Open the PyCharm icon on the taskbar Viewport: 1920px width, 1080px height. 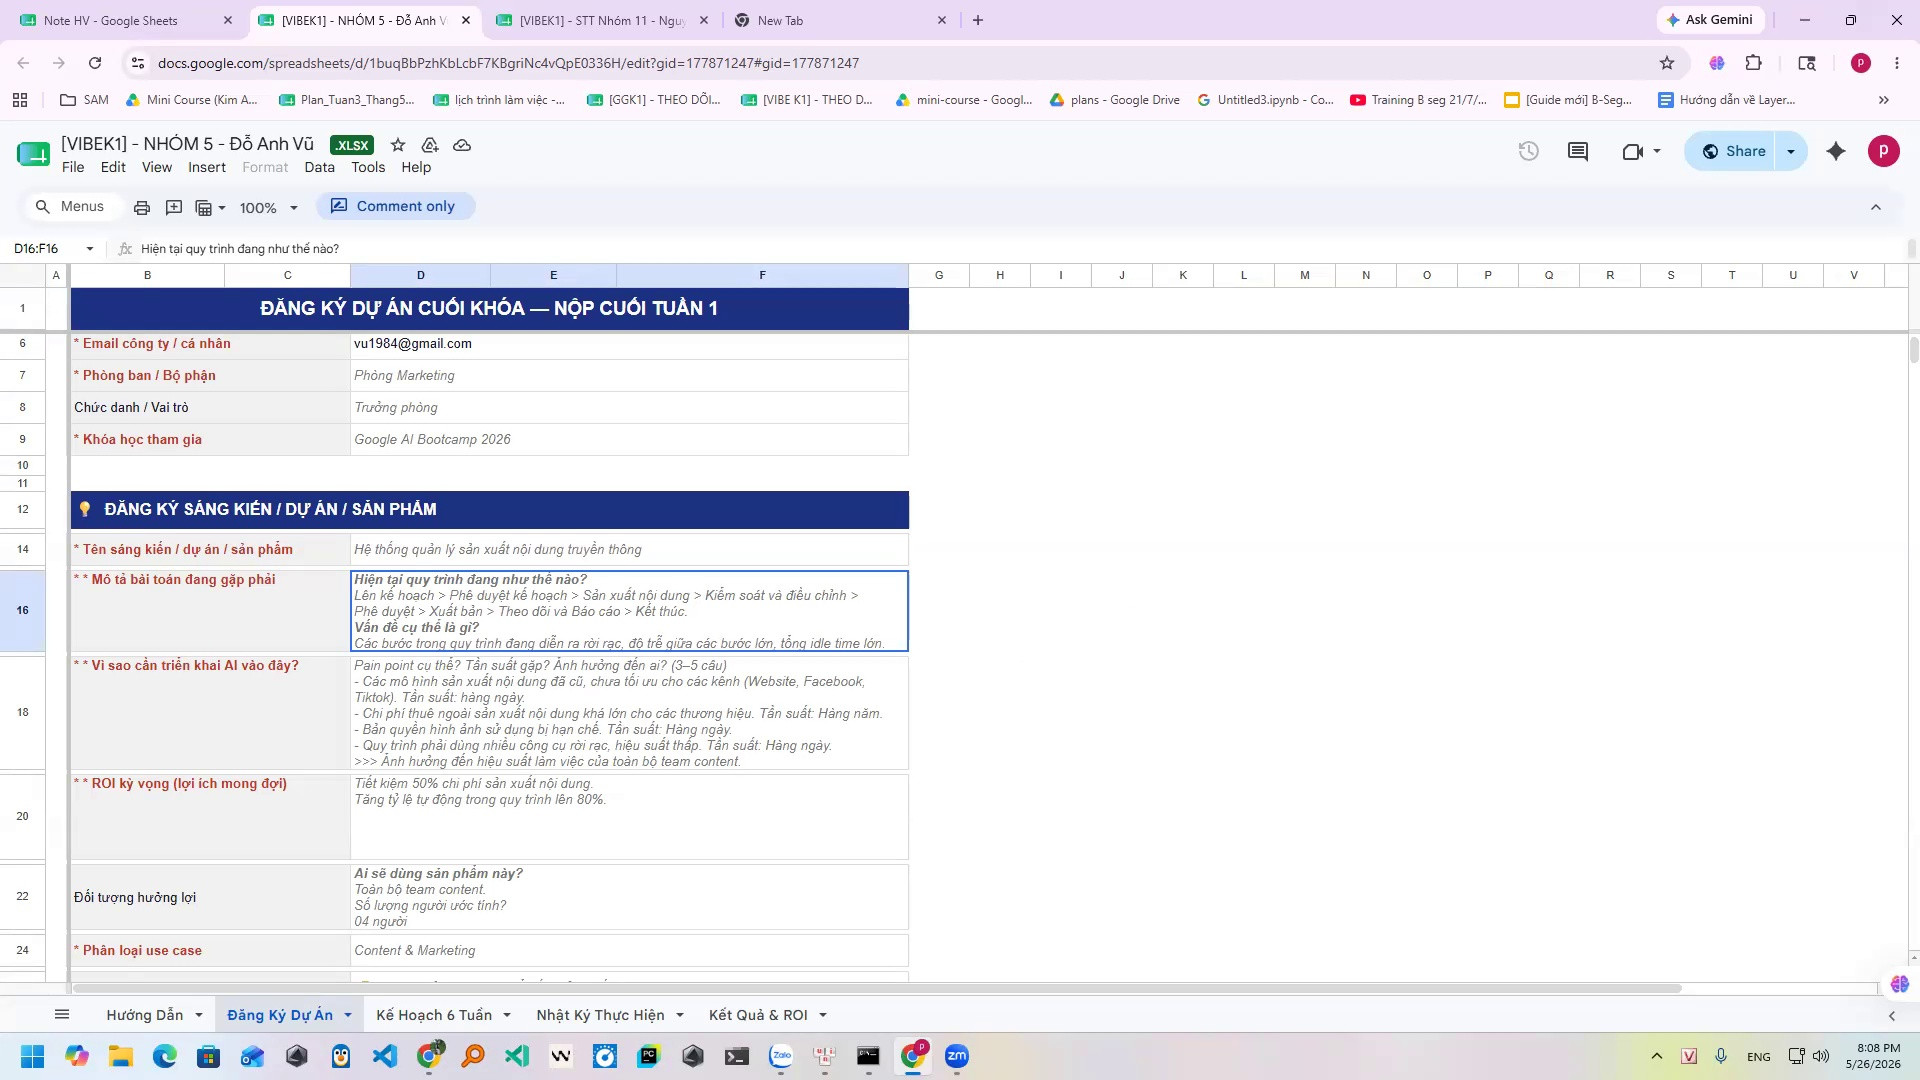[x=649, y=1056]
